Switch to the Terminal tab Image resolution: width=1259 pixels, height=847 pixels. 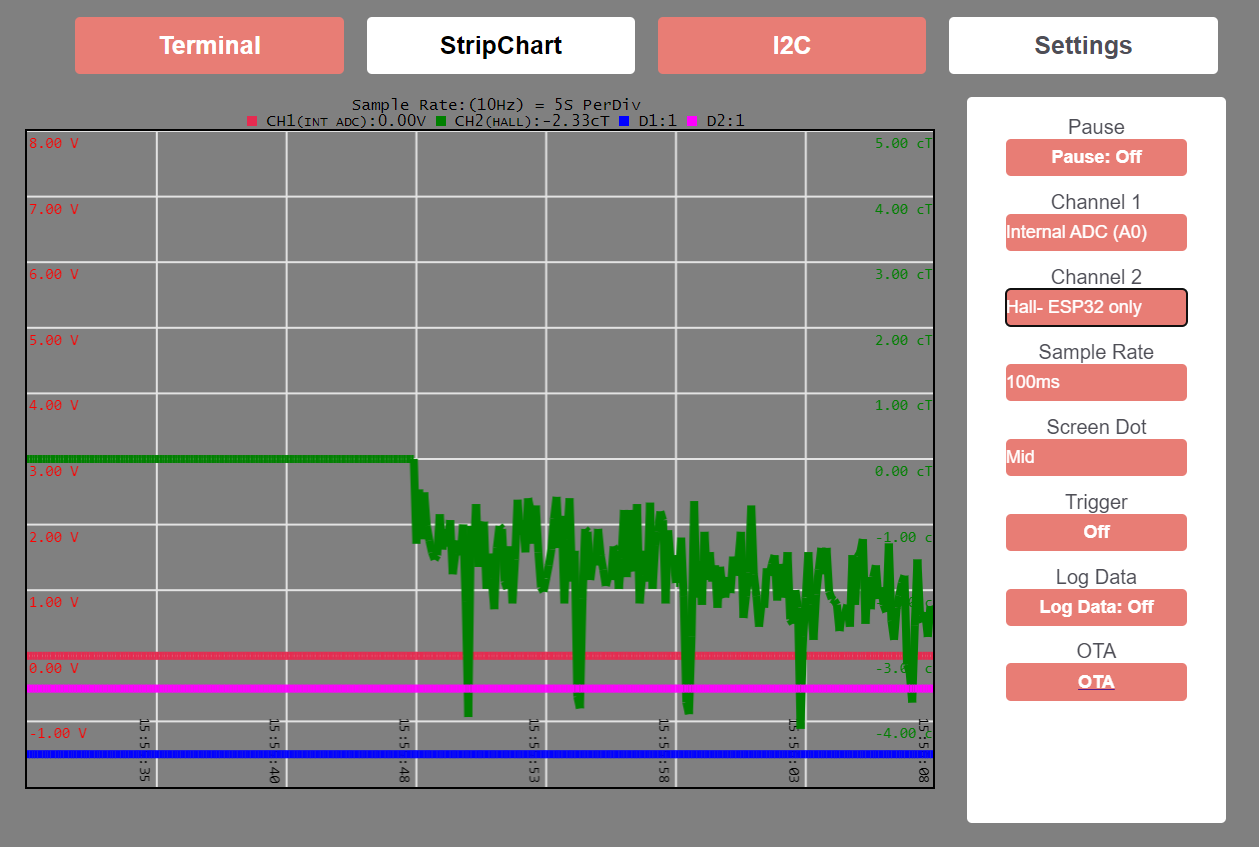point(209,45)
